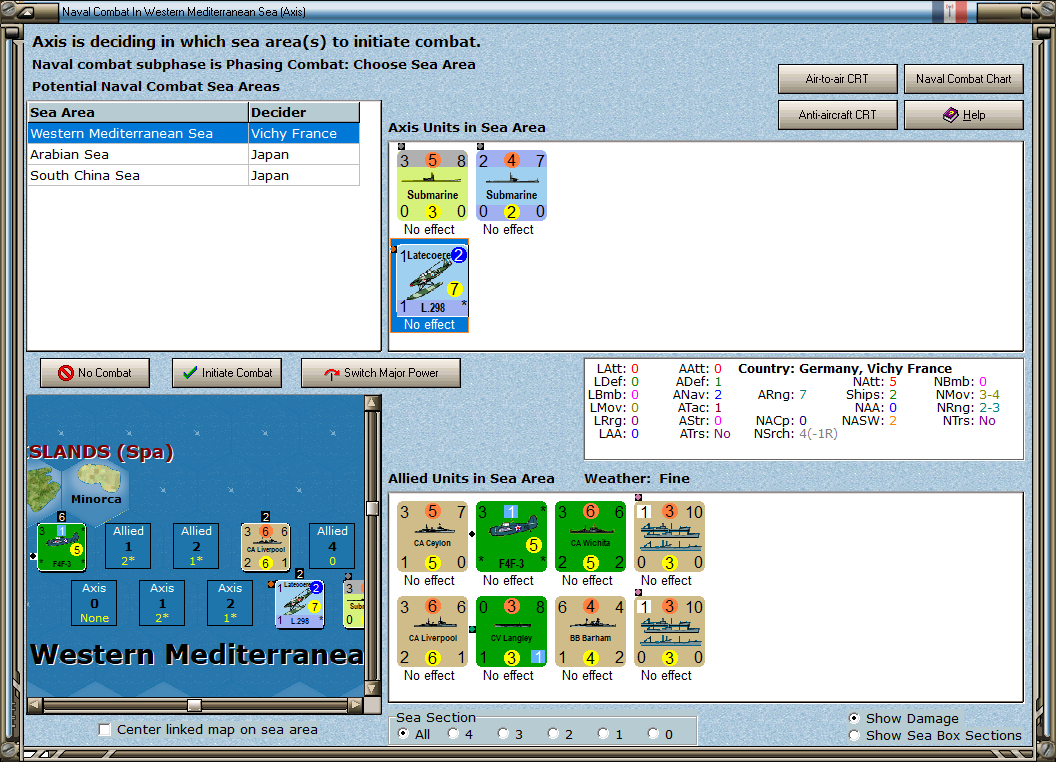Enable Center linked map on sea area
This screenshot has width=1056, height=762.
[x=105, y=730]
